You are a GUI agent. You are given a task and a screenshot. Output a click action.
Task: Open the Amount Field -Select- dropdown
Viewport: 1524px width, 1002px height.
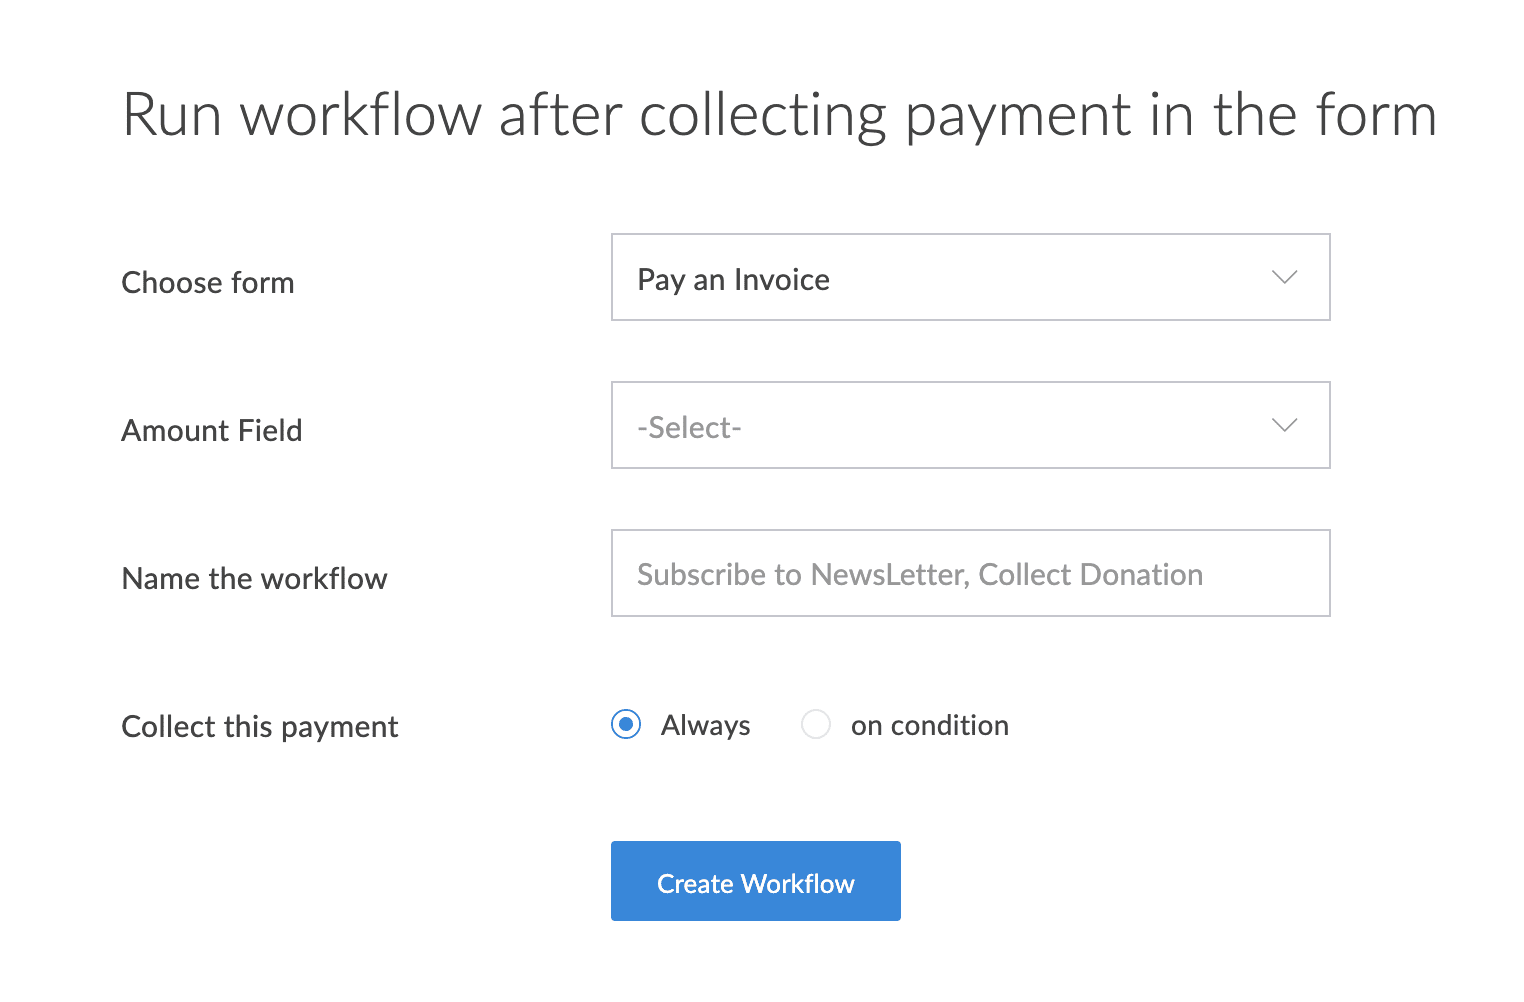[970, 425]
